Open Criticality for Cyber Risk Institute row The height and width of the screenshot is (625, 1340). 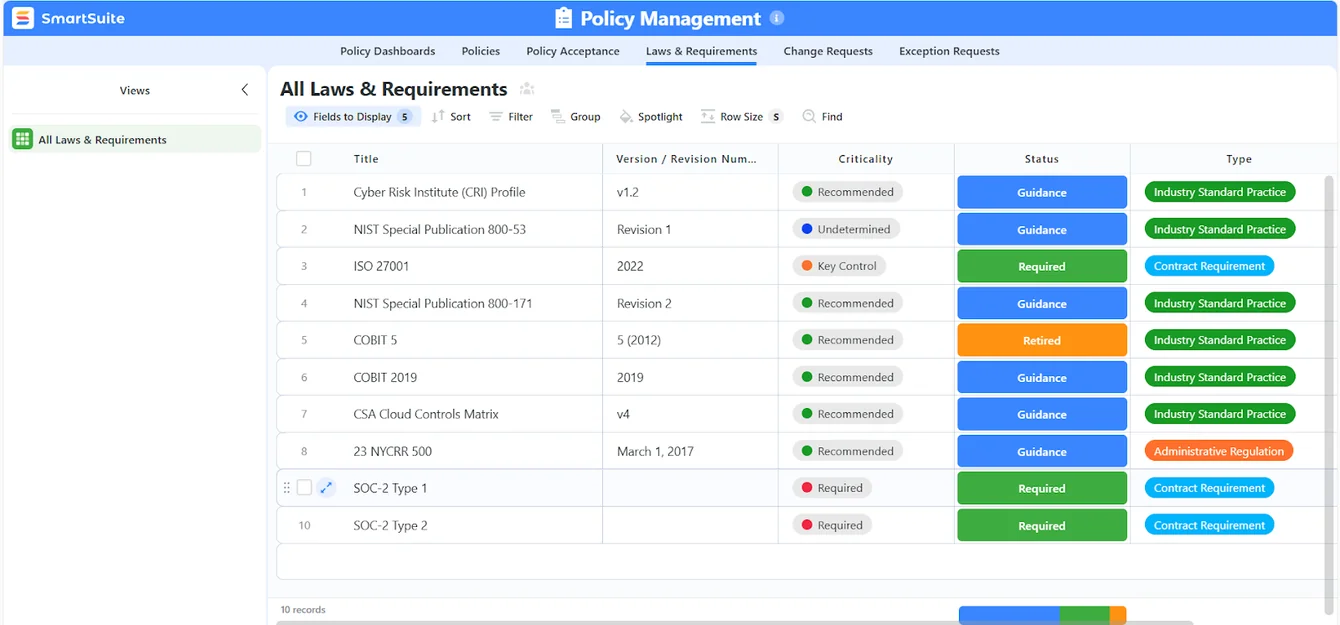848,192
